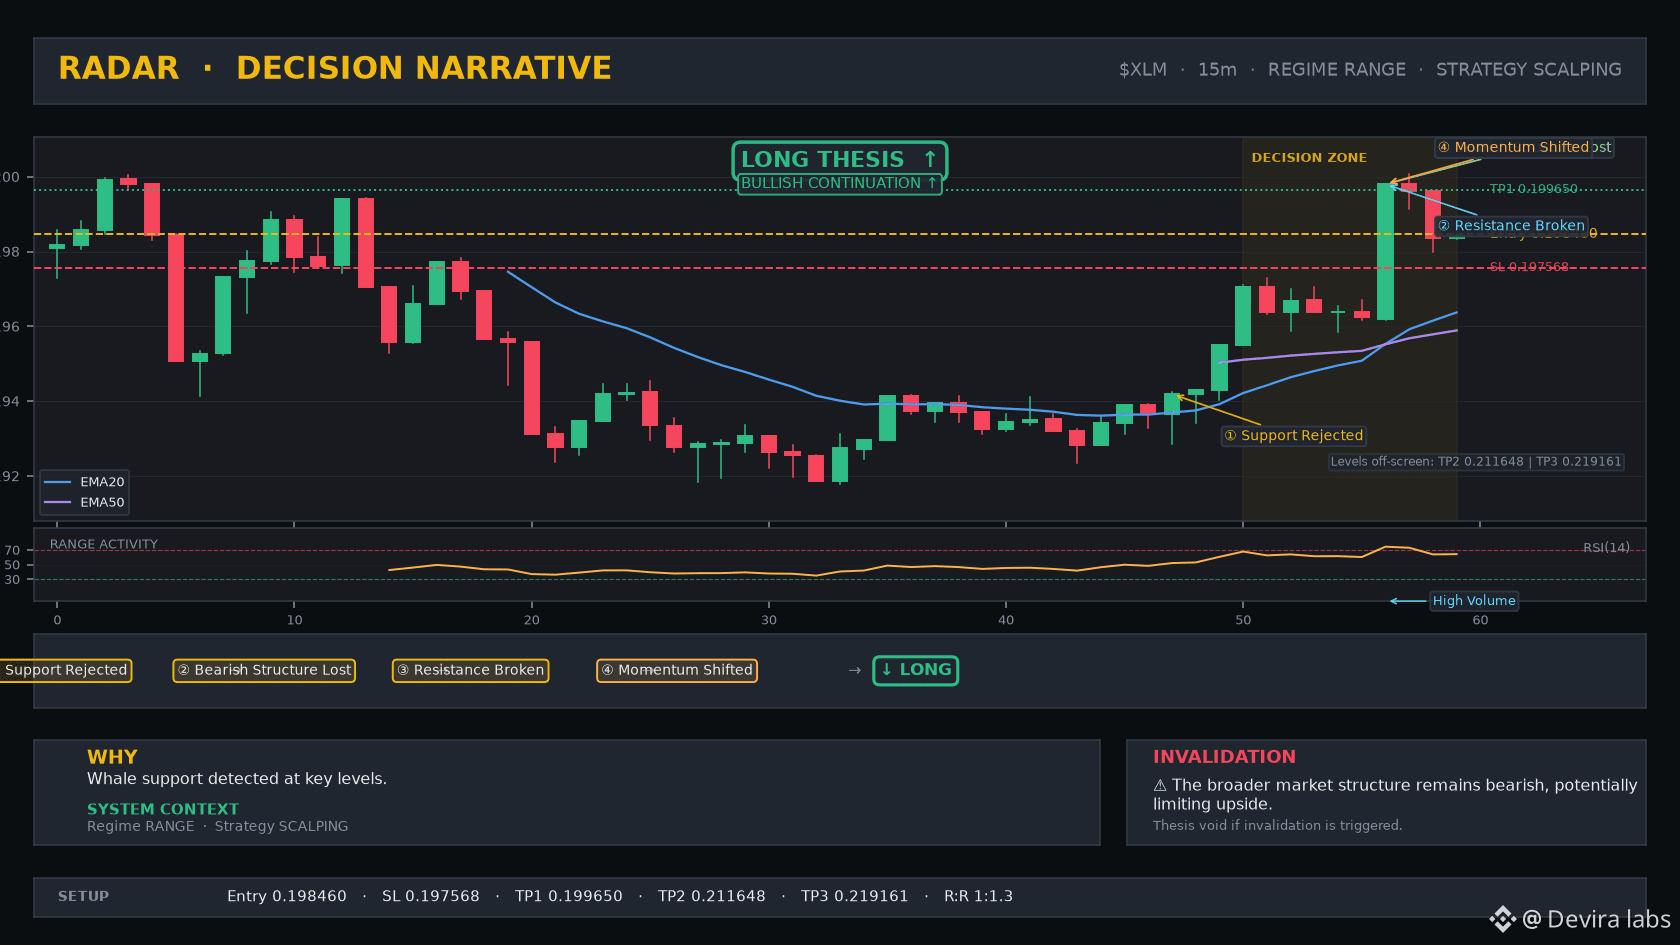Click the x-axis tick labeled 10

click(294, 620)
